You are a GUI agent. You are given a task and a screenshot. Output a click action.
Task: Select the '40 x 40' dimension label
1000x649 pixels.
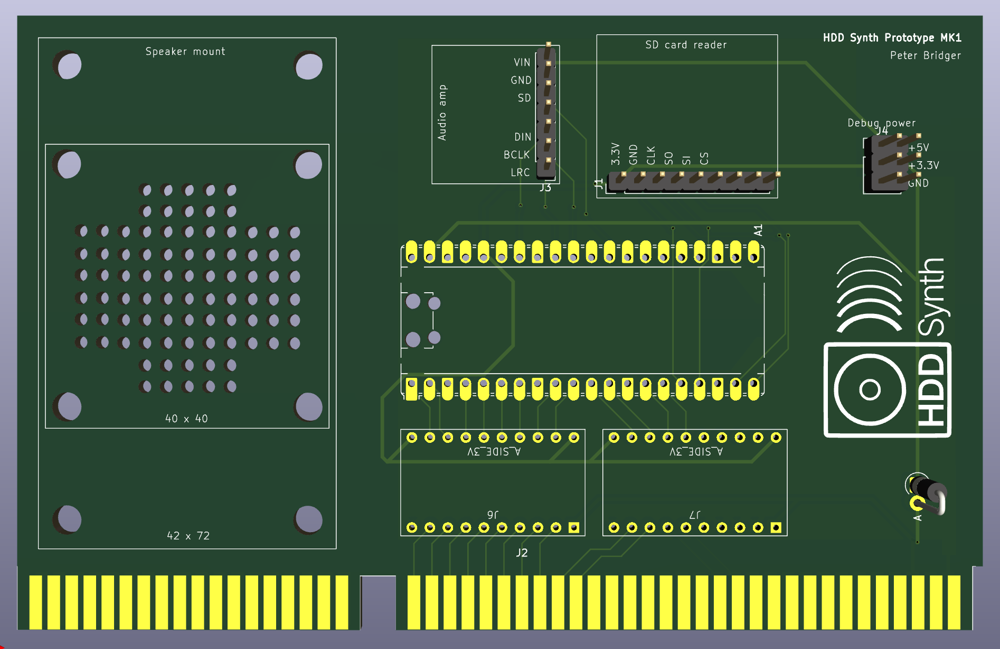point(187,418)
